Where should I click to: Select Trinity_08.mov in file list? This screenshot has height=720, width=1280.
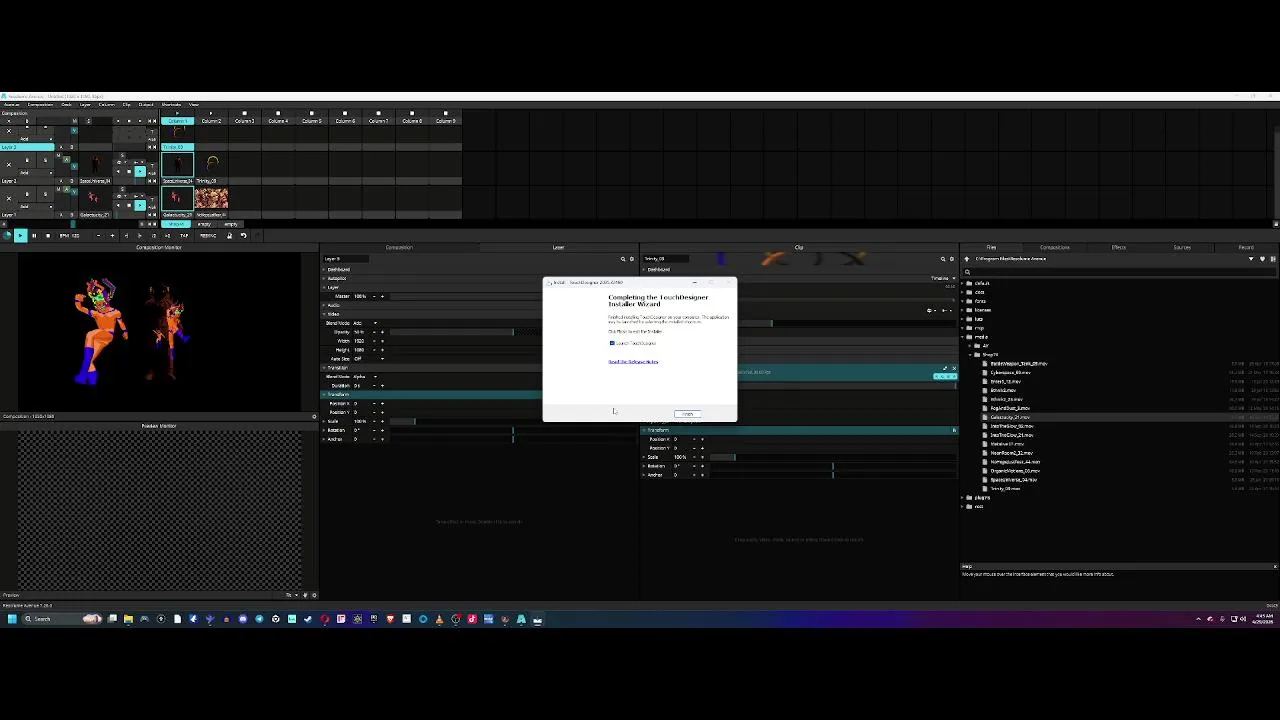tap(1005, 489)
